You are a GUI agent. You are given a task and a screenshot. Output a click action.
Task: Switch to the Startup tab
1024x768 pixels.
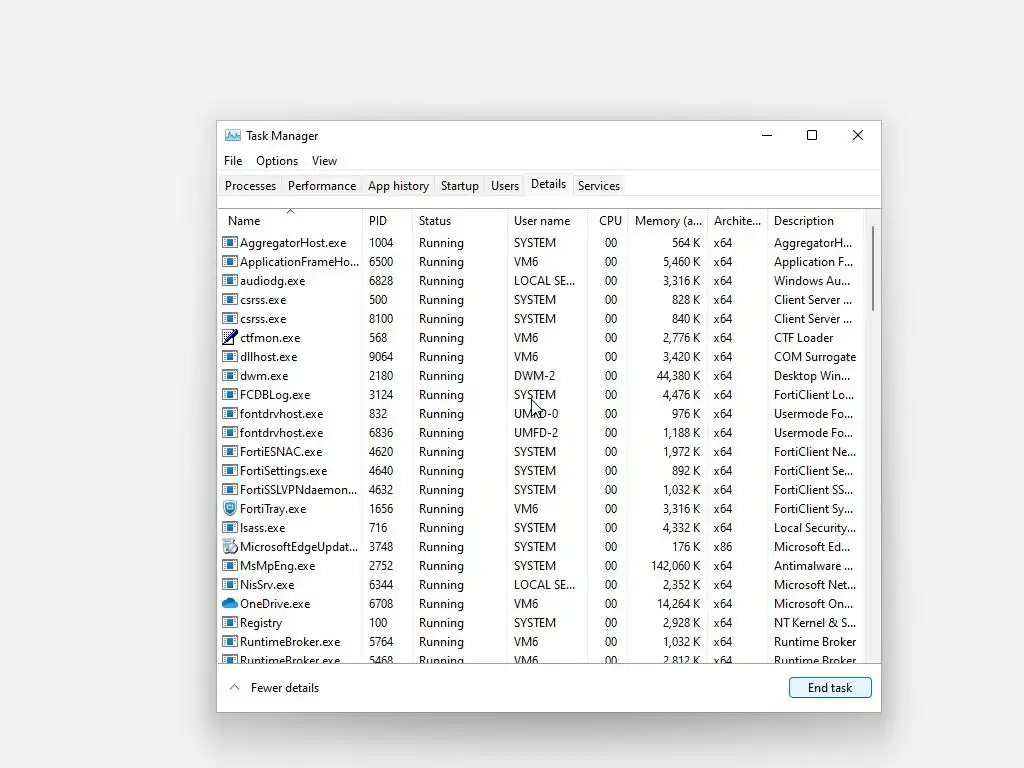click(x=460, y=185)
